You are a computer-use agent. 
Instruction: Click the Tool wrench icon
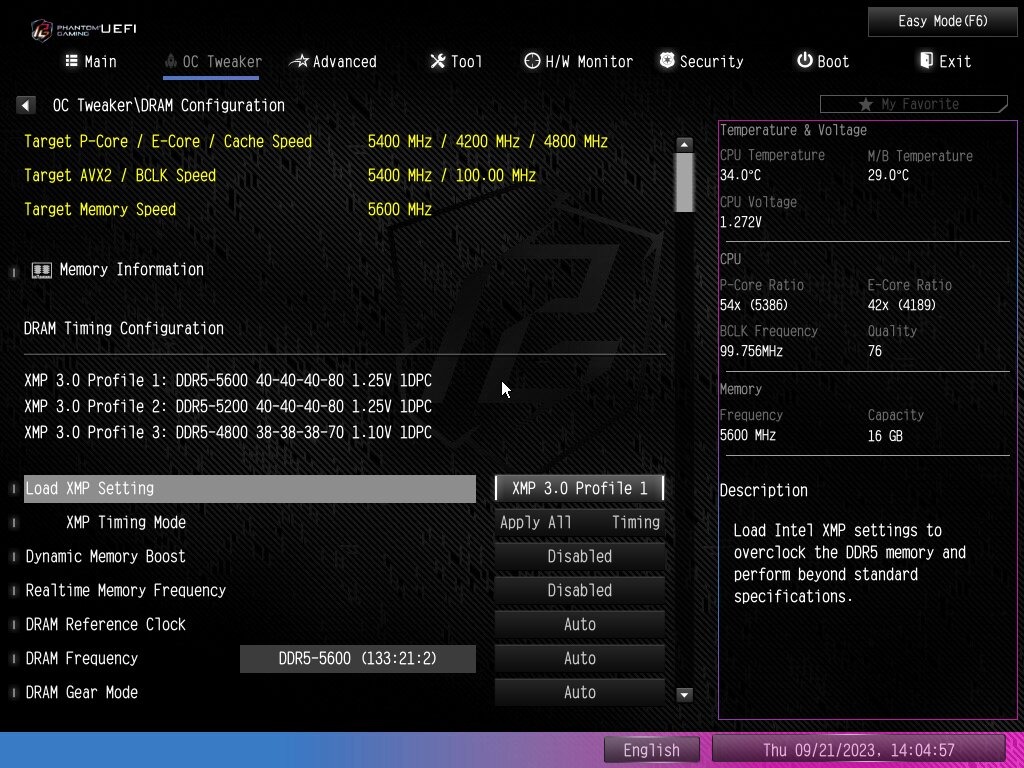[x=438, y=61]
